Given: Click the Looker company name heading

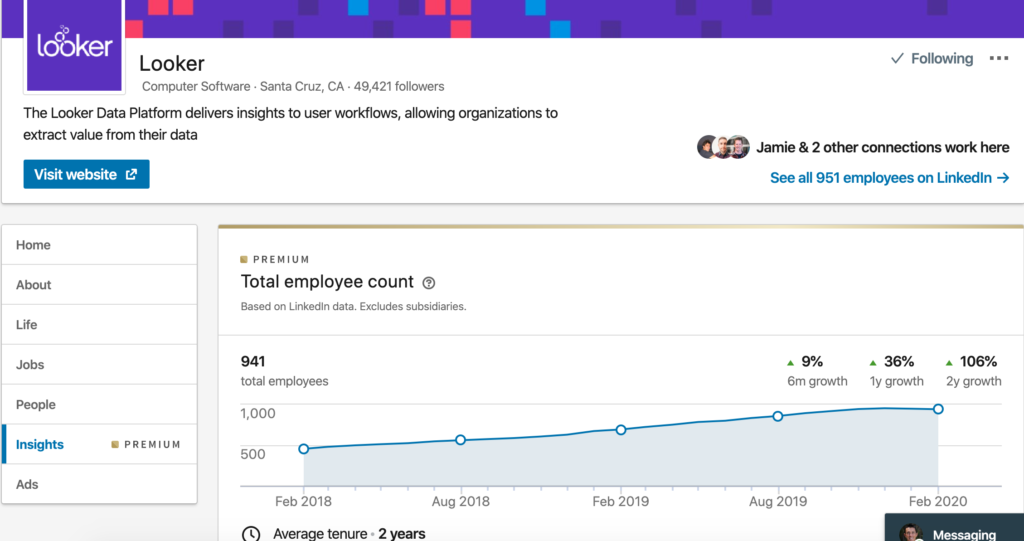Looking at the screenshot, I should (172, 63).
